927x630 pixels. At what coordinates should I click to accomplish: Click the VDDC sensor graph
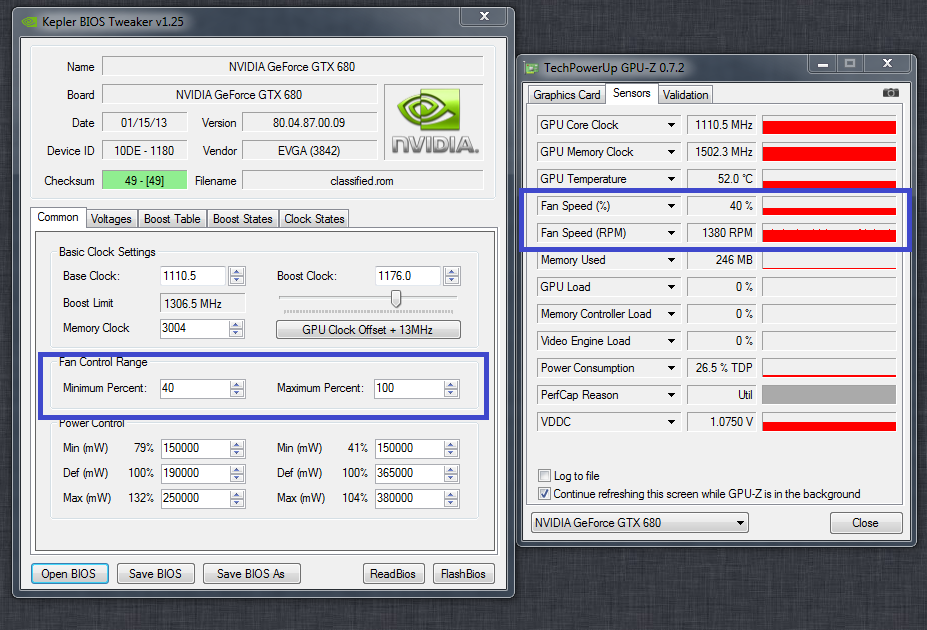click(x=829, y=421)
